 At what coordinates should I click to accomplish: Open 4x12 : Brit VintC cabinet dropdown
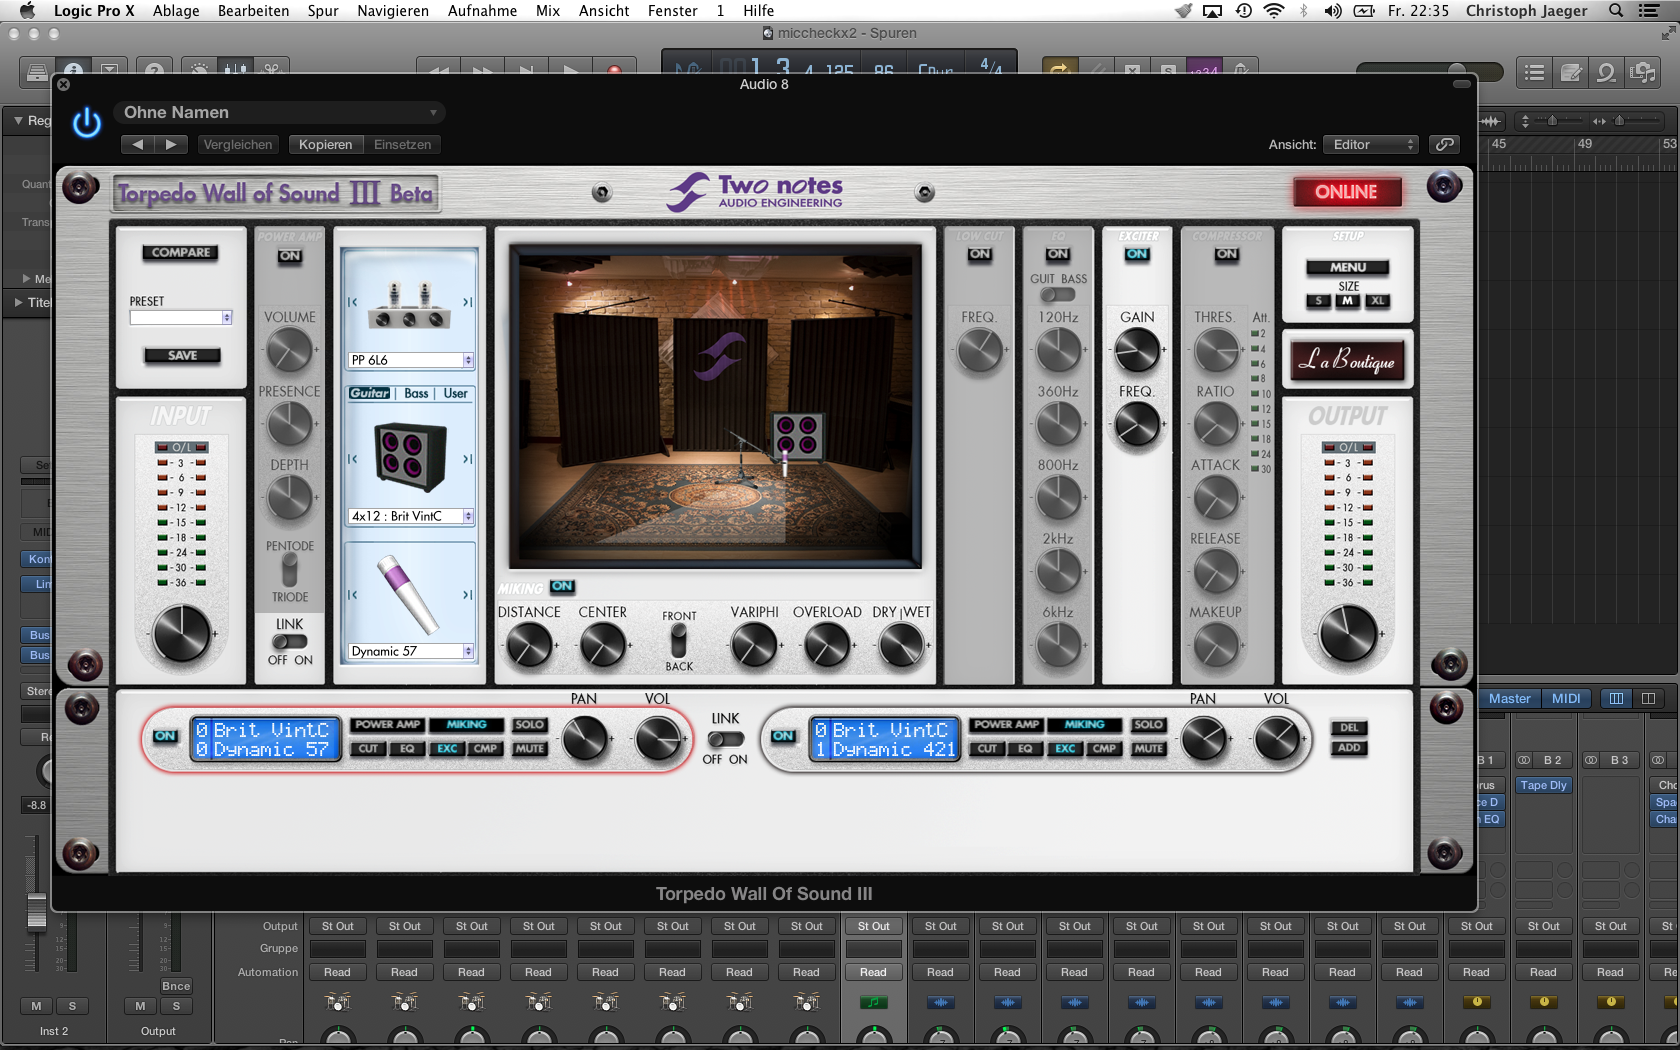click(411, 516)
